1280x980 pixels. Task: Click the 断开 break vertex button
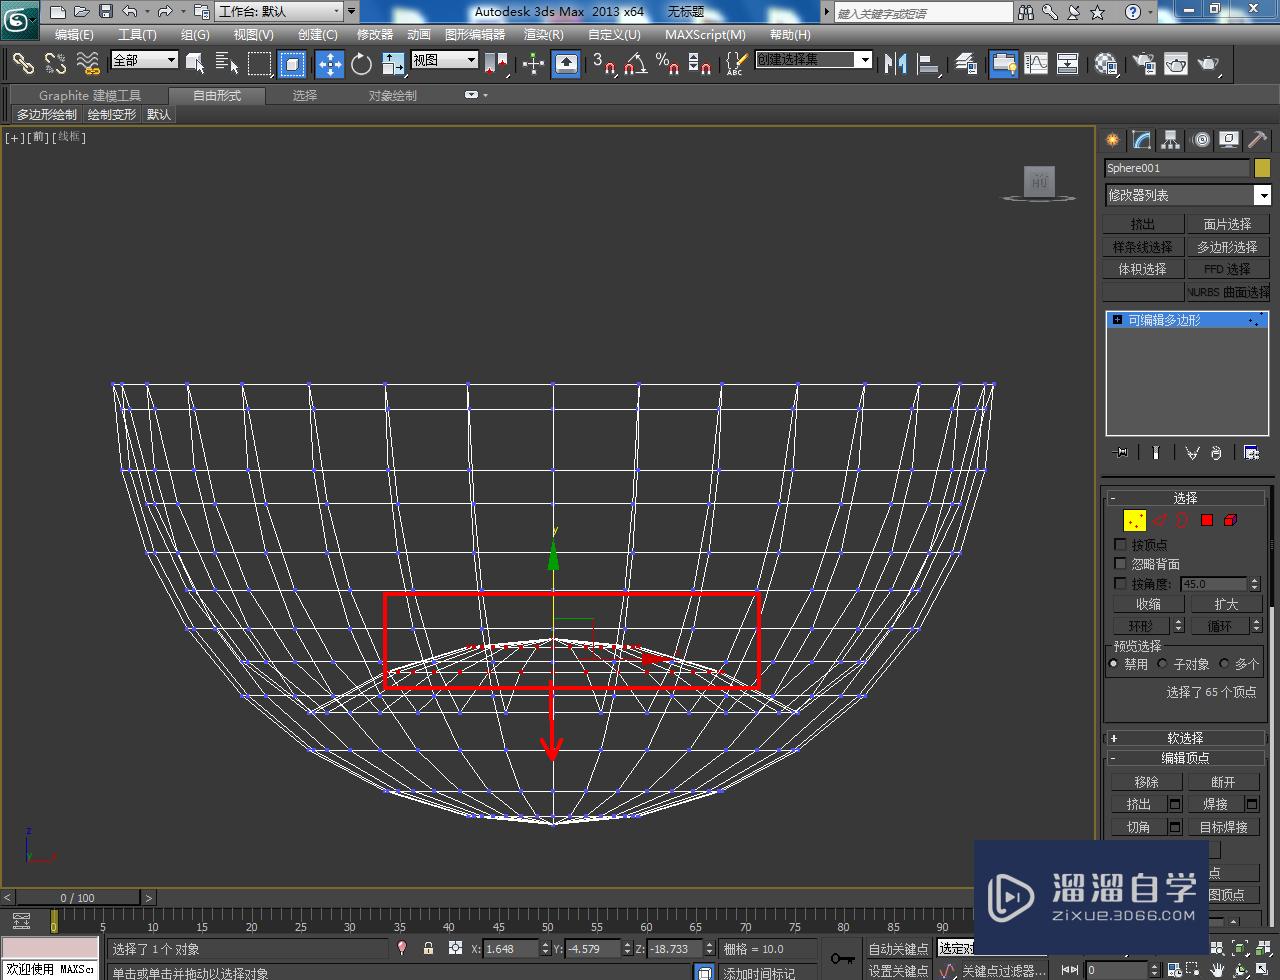click(1223, 782)
